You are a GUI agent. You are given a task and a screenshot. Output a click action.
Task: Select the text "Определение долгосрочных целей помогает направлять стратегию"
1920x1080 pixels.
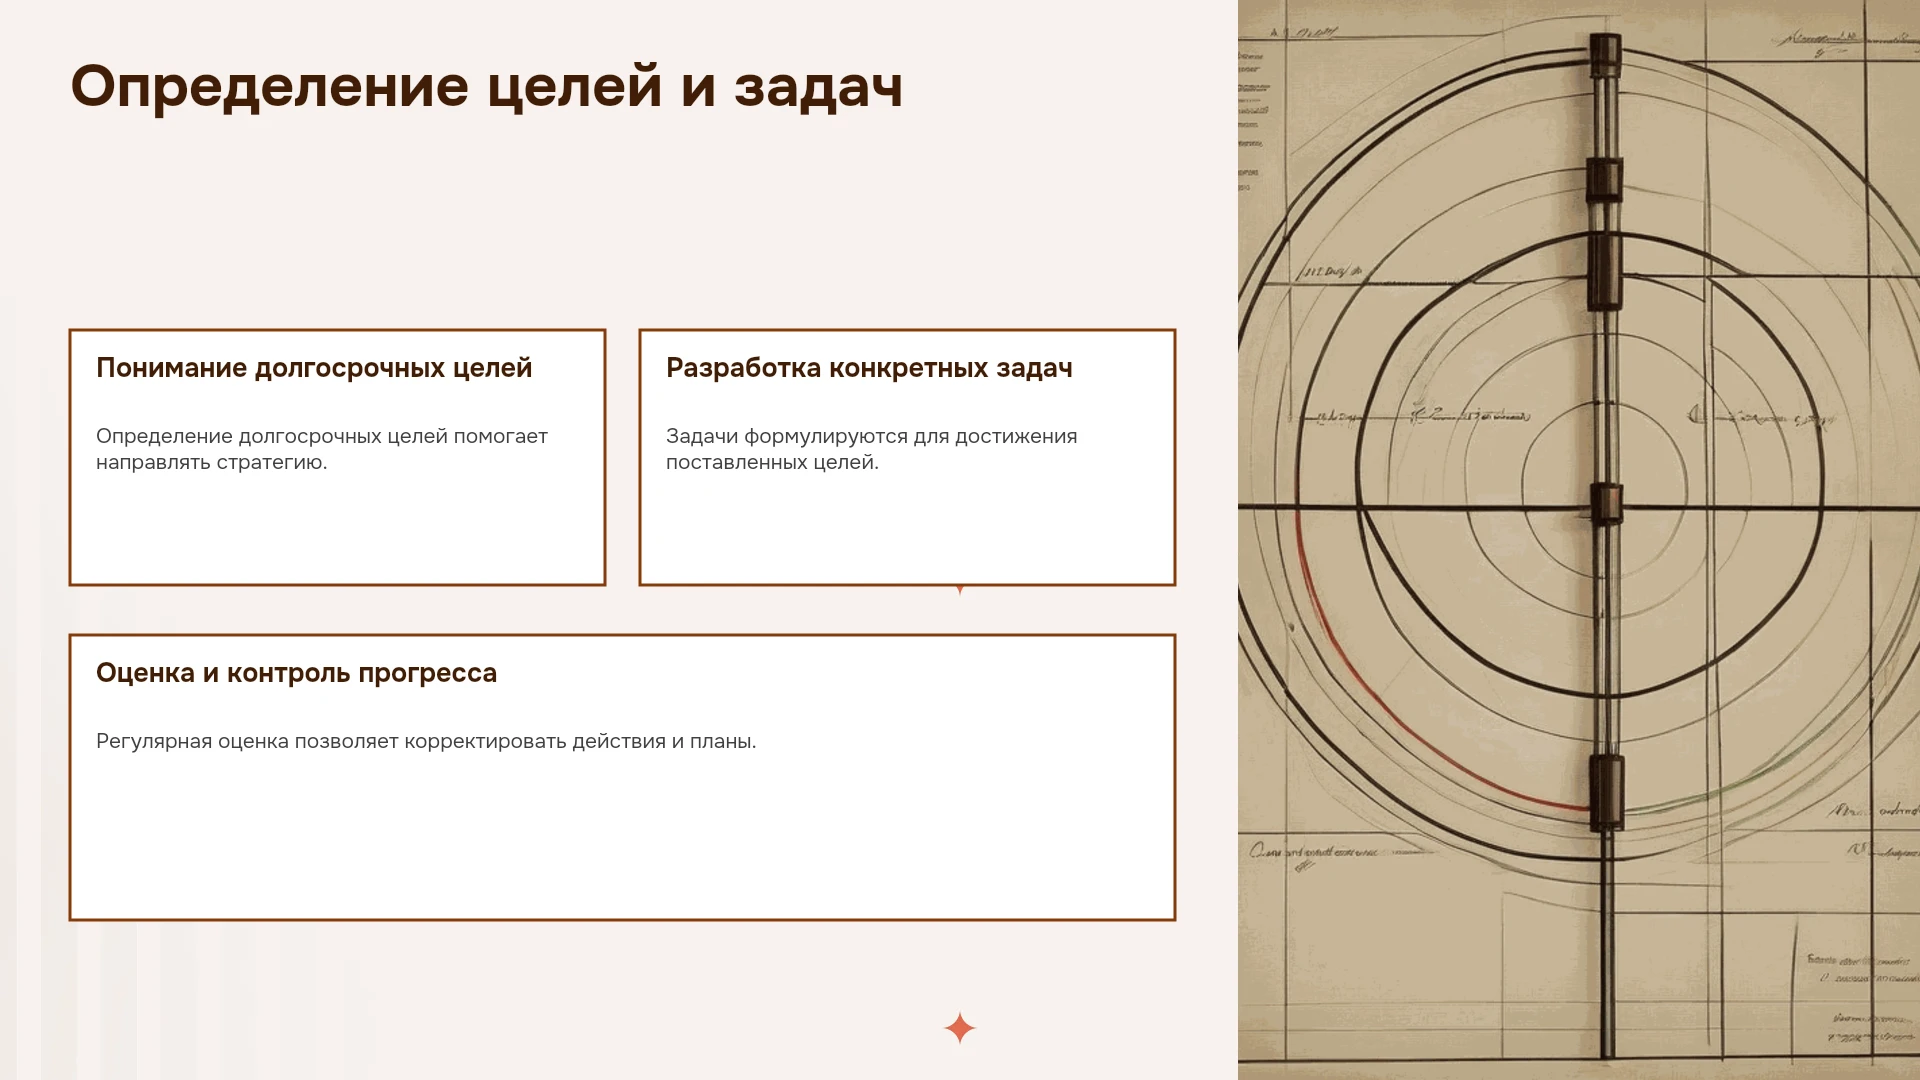(322, 449)
